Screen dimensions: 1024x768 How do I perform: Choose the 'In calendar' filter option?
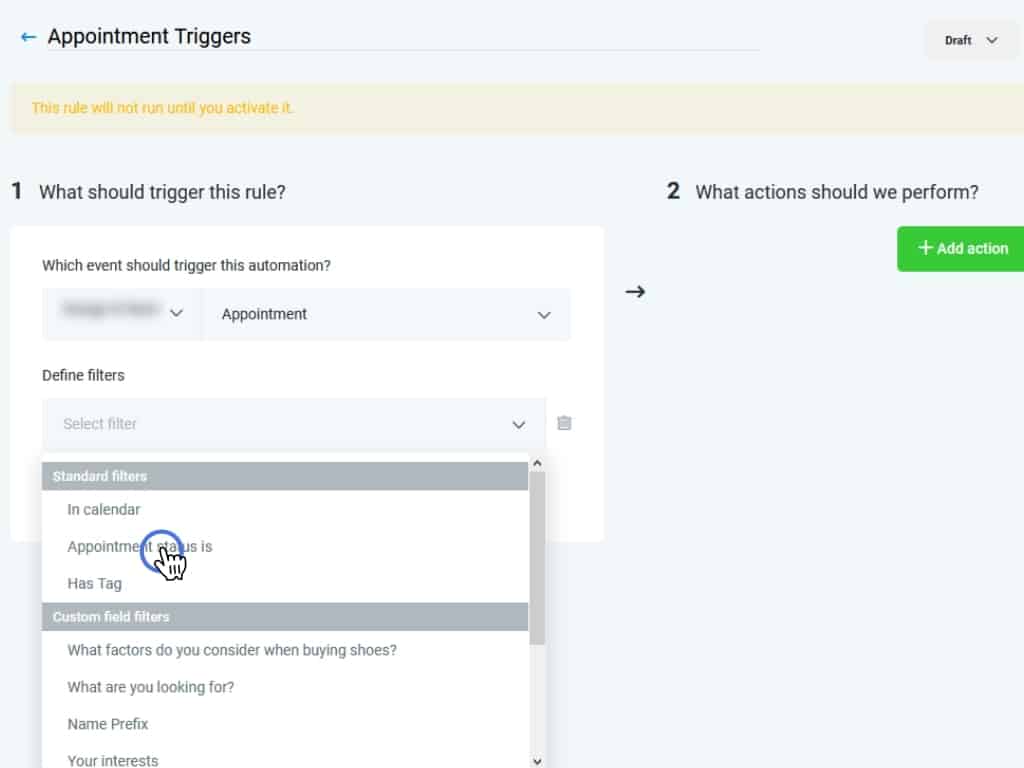[104, 509]
